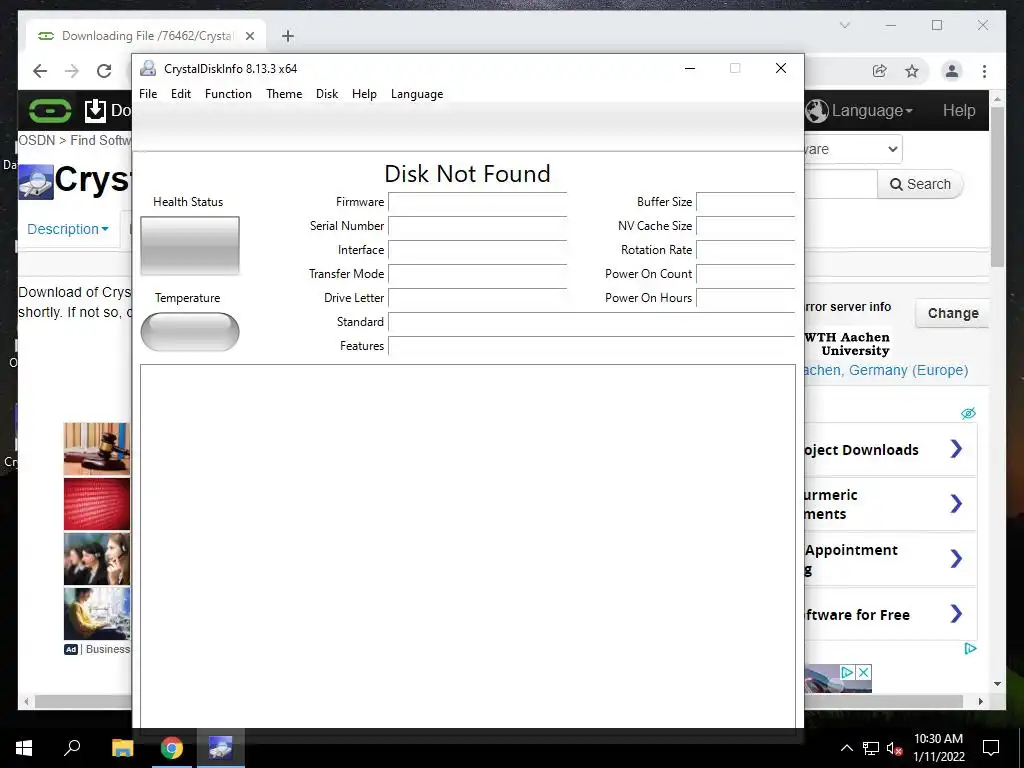Open the Language menu in CrystalDiskInfo

coord(417,94)
